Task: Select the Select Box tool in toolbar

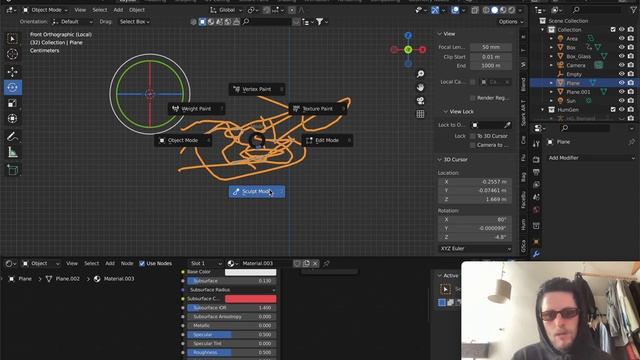Action: click(x=13, y=39)
